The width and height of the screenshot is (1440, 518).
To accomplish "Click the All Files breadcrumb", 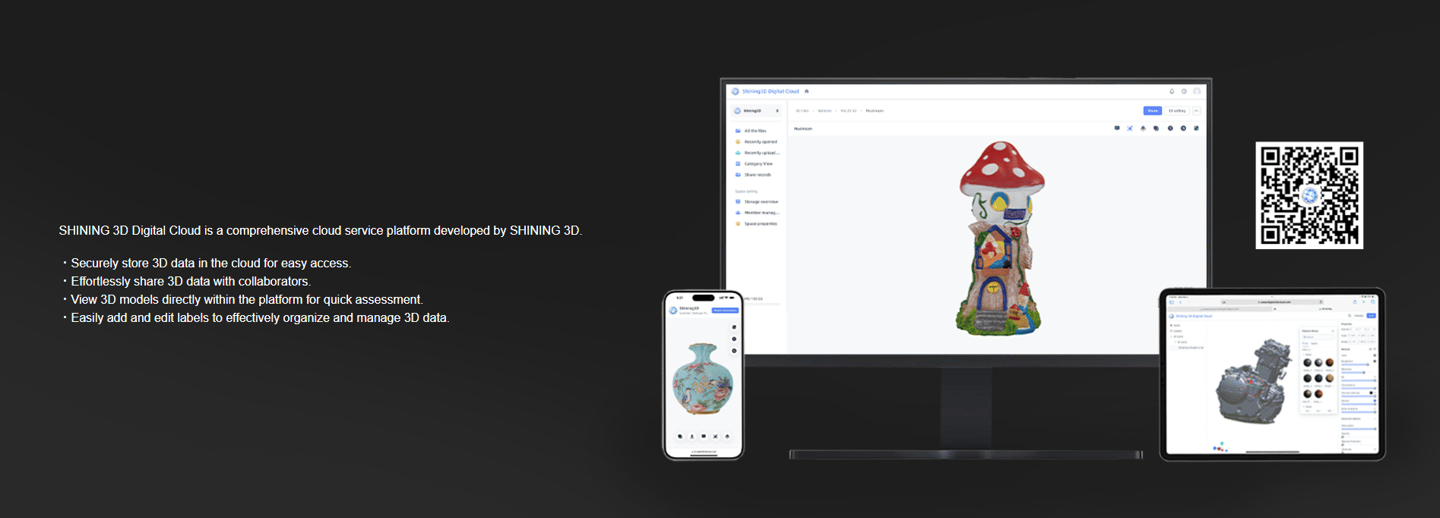I will tap(802, 111).
